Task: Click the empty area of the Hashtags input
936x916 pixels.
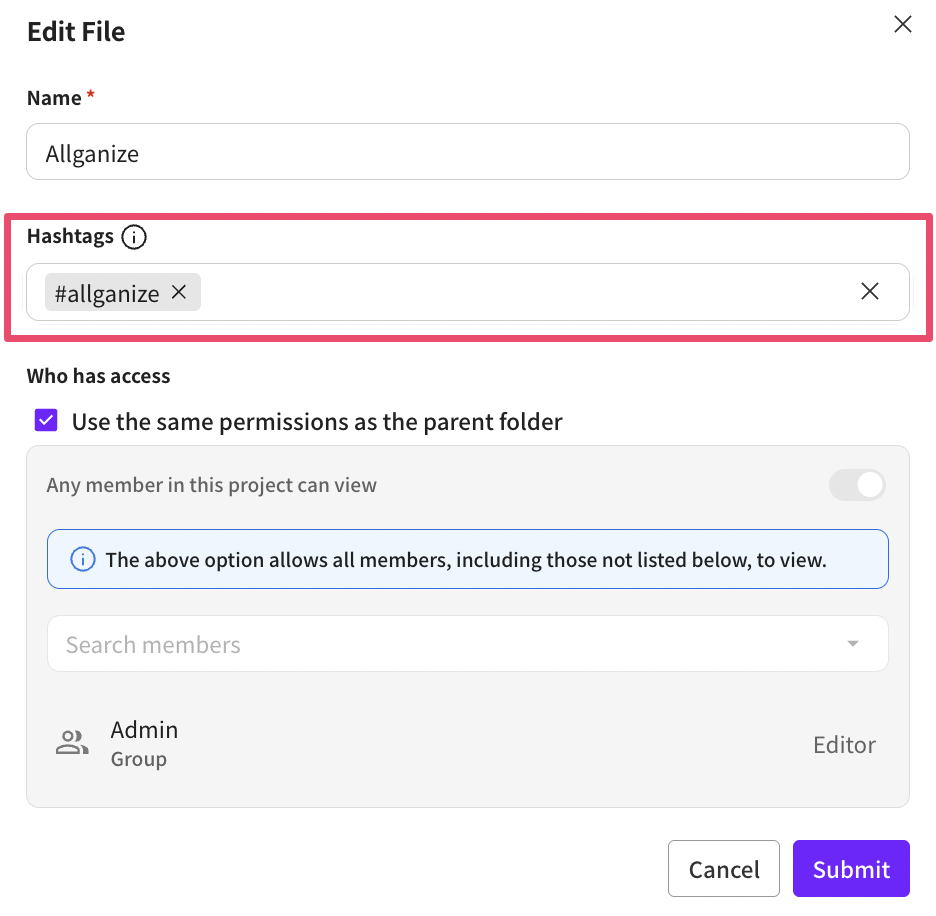Action: coord(520,292)
